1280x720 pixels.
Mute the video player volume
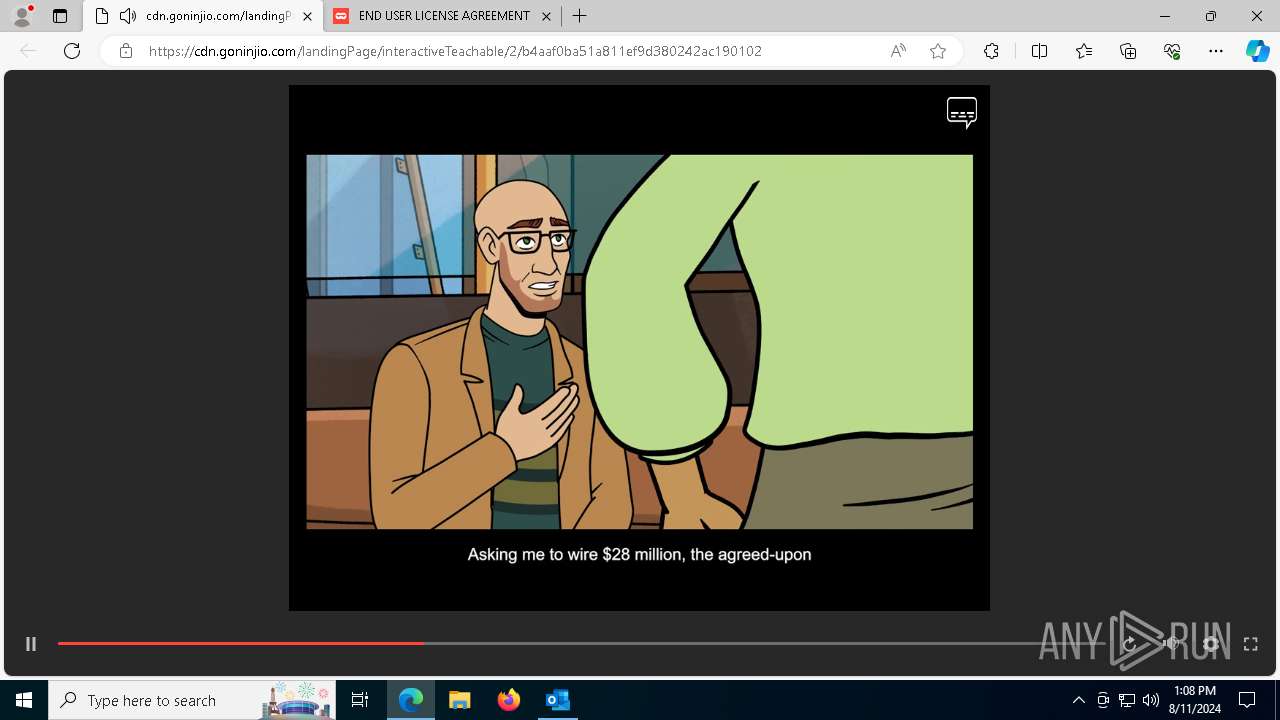click(1171, 644)
